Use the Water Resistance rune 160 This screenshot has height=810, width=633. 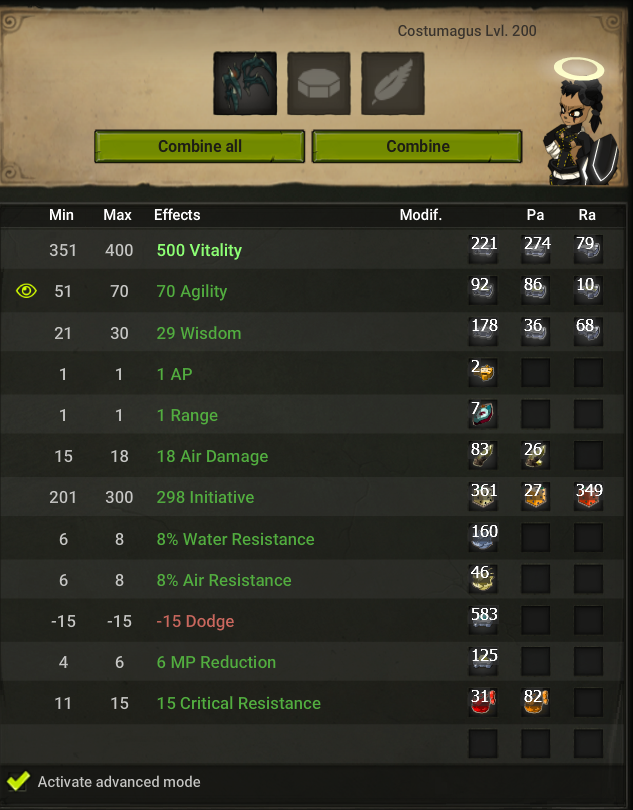tap(483, 537)
